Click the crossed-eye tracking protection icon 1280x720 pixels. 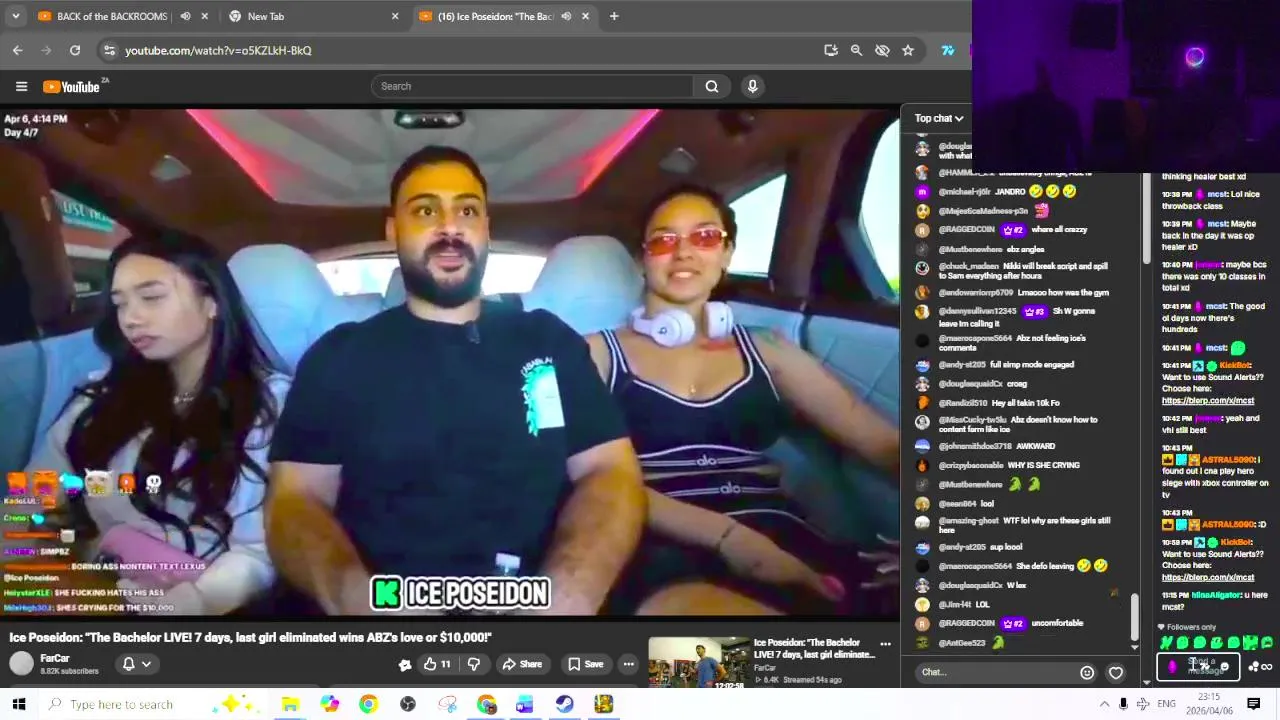pos(882,50)
